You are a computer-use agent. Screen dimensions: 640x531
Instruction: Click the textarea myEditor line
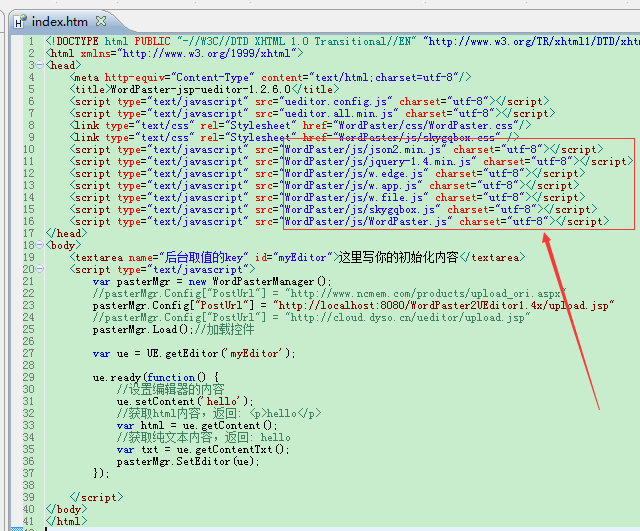(x=297, y=257)
